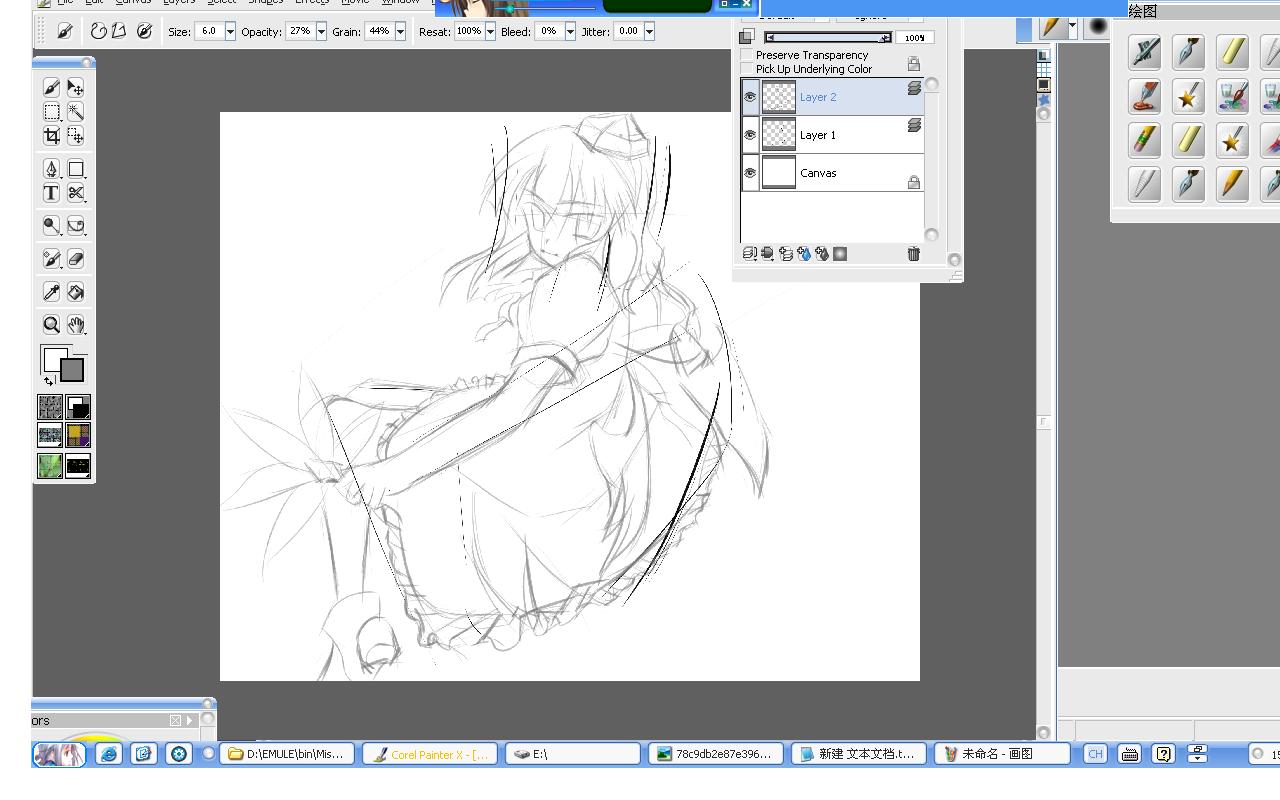Delete layer with the trash can icon
Viewport: 1280px width, 800px height.
pos(913,254)
